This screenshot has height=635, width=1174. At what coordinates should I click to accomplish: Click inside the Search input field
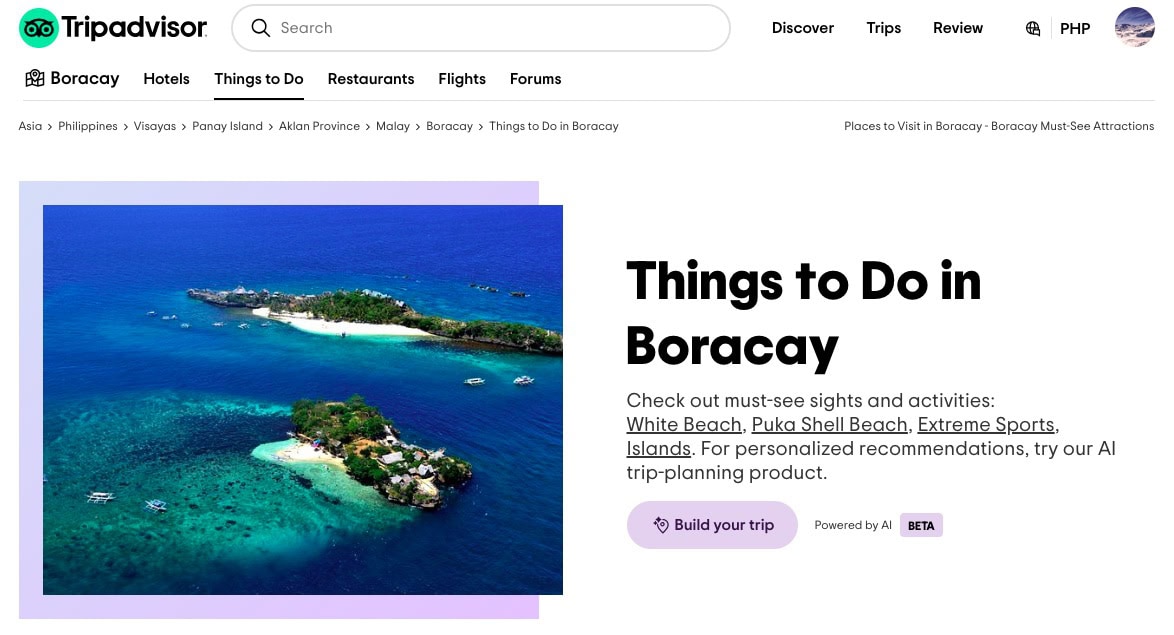[480, 28]
